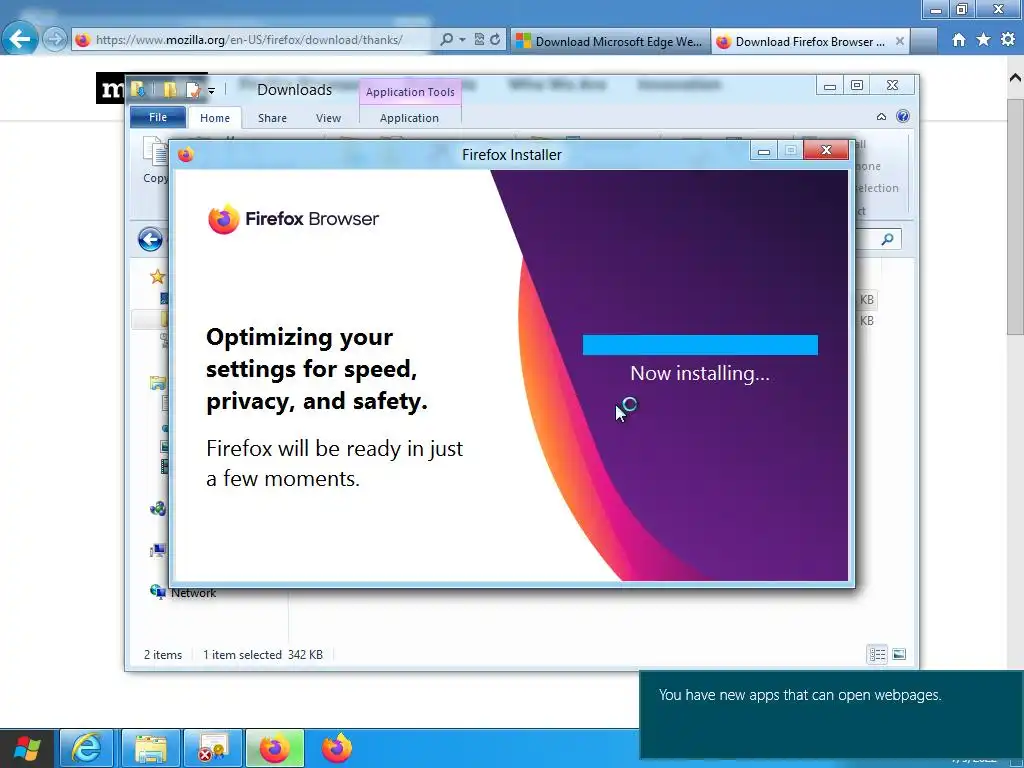Screen dimensions: 1024x768
Task: Select Libraries icon in navigation pane
Action: (157, 383)
